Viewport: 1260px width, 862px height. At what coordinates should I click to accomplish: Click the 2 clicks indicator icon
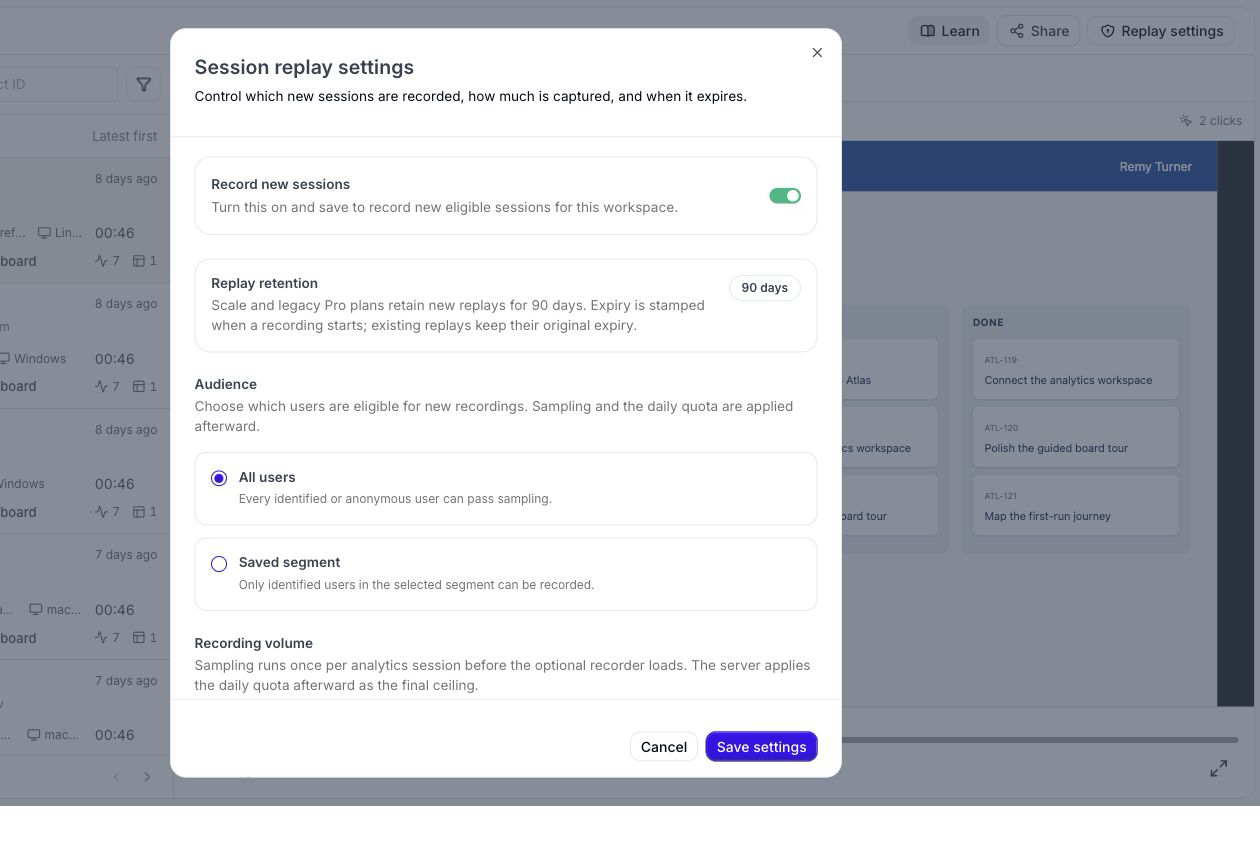[1185, 121]
